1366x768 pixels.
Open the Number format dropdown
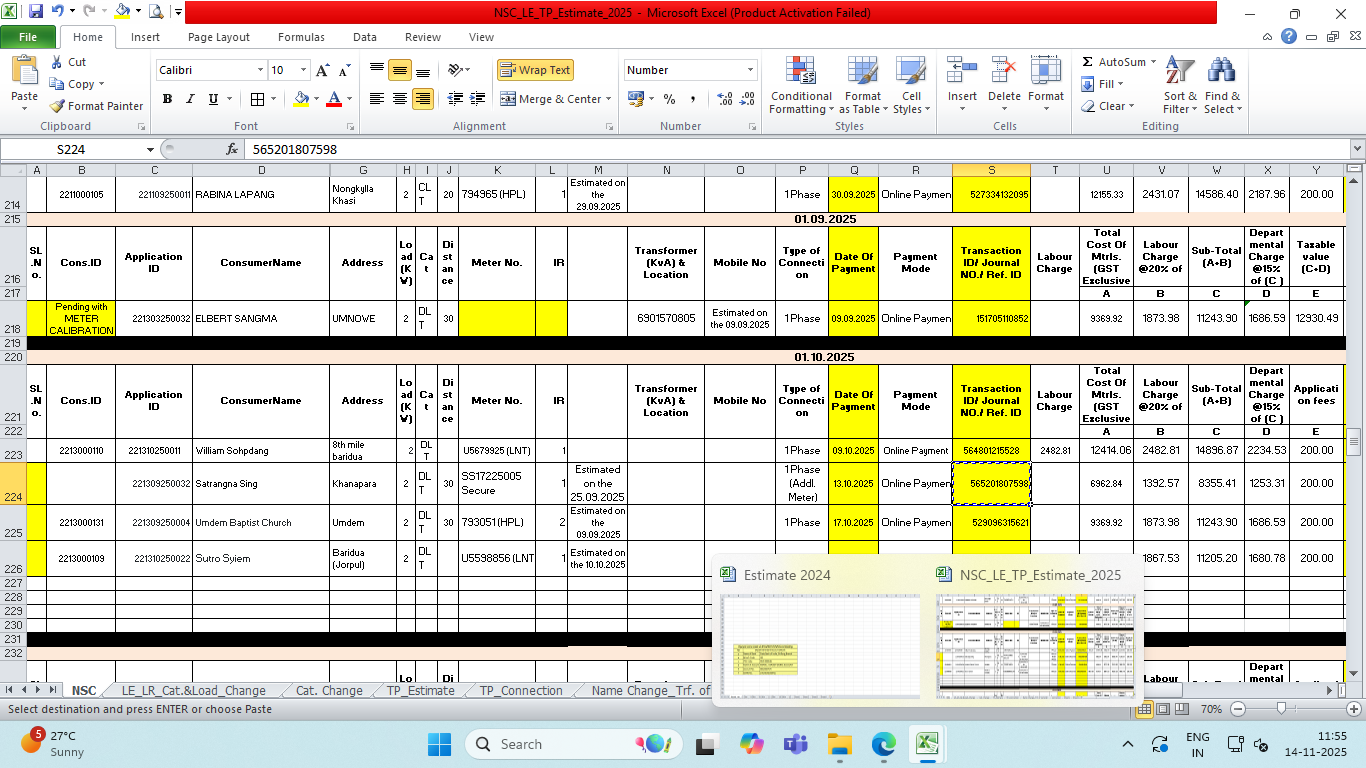click(750, 70)
